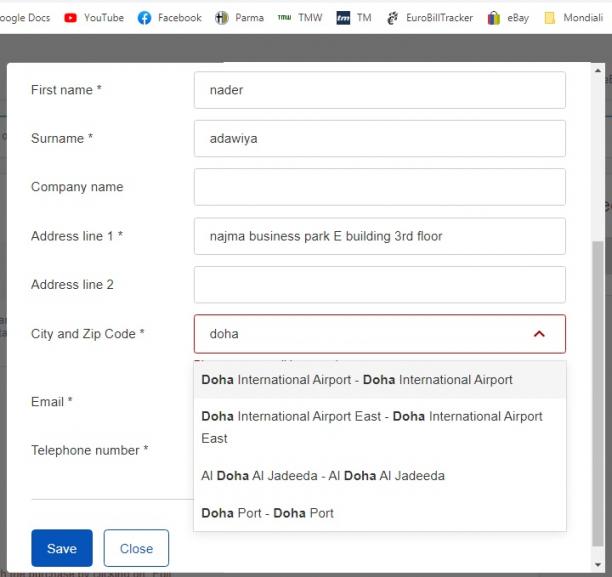612x577 pixels.
Task: Open the Facebook bookmark icon
Action: click(144, 18)
